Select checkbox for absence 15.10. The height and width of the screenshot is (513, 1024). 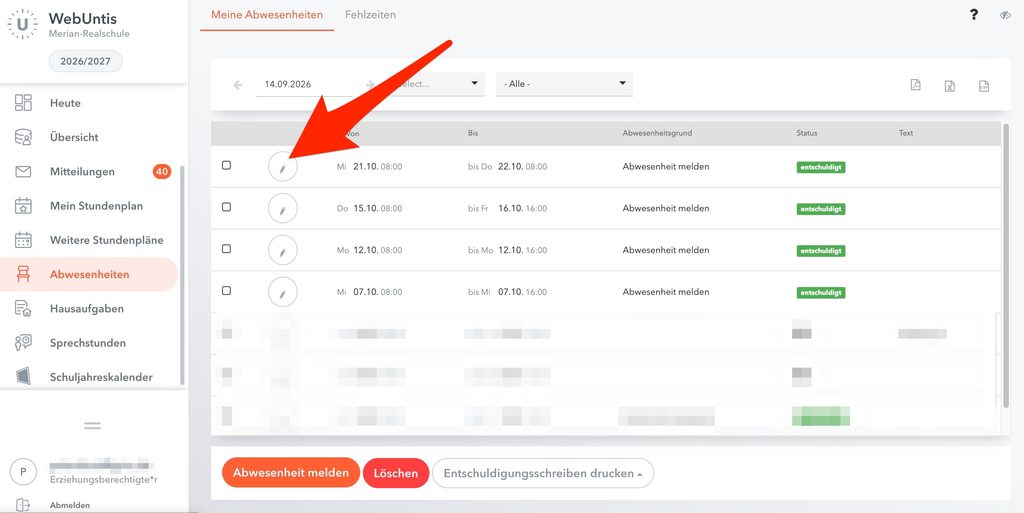point(226,207)
